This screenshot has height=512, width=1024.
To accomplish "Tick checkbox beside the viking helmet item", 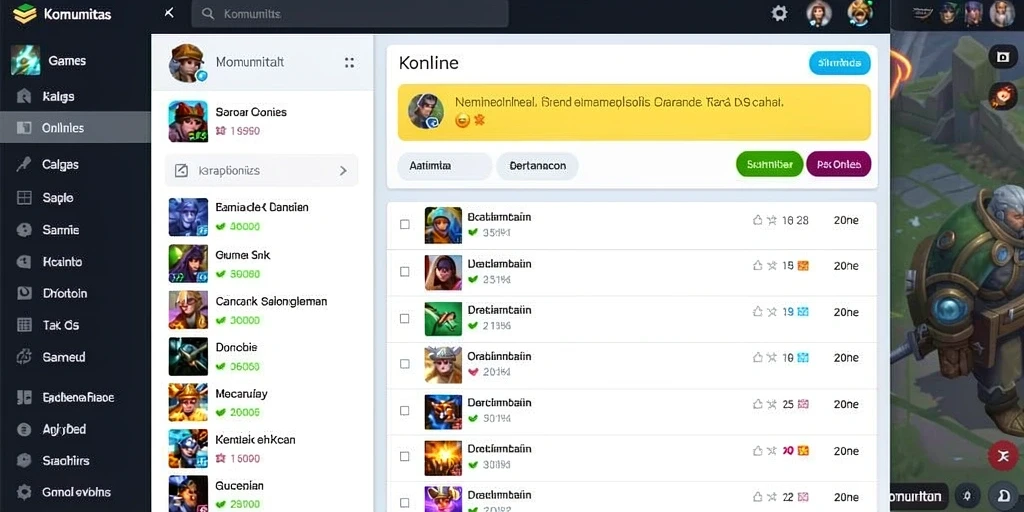I will click(x=405, y=364).
